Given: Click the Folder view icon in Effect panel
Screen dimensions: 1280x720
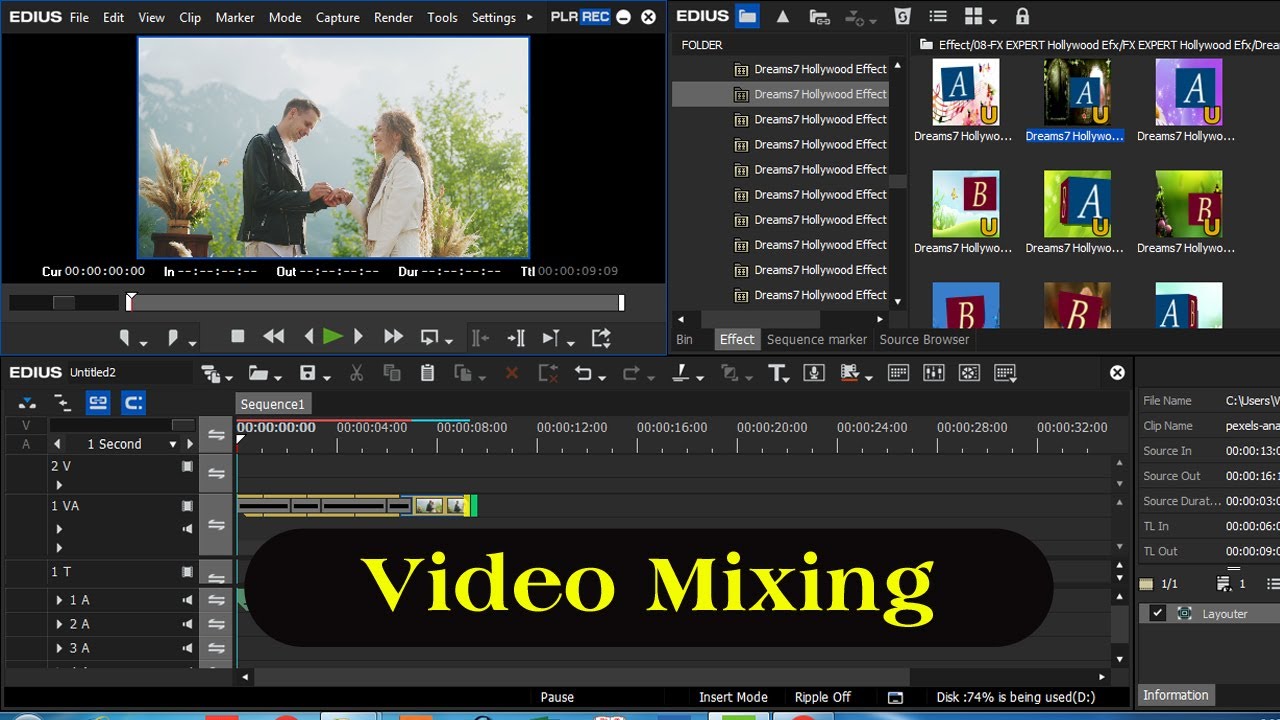Looking at the screenshot, I should tap(746, 16).
